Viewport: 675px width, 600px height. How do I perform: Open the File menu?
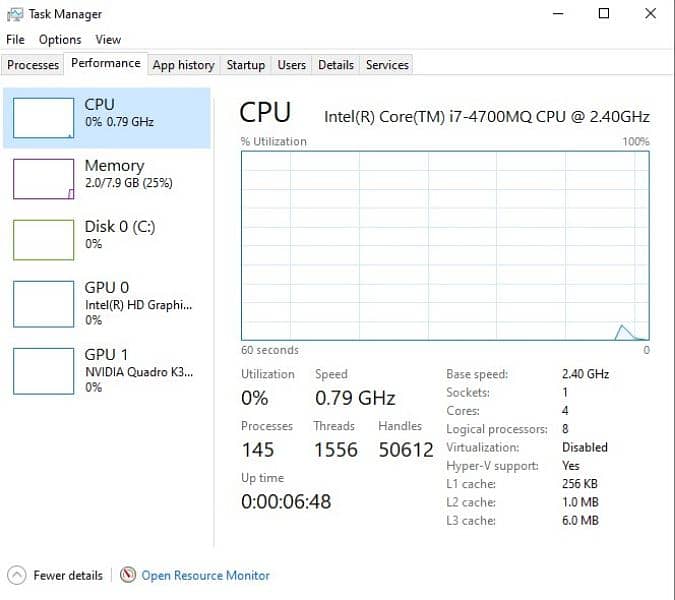click(15, 40)
